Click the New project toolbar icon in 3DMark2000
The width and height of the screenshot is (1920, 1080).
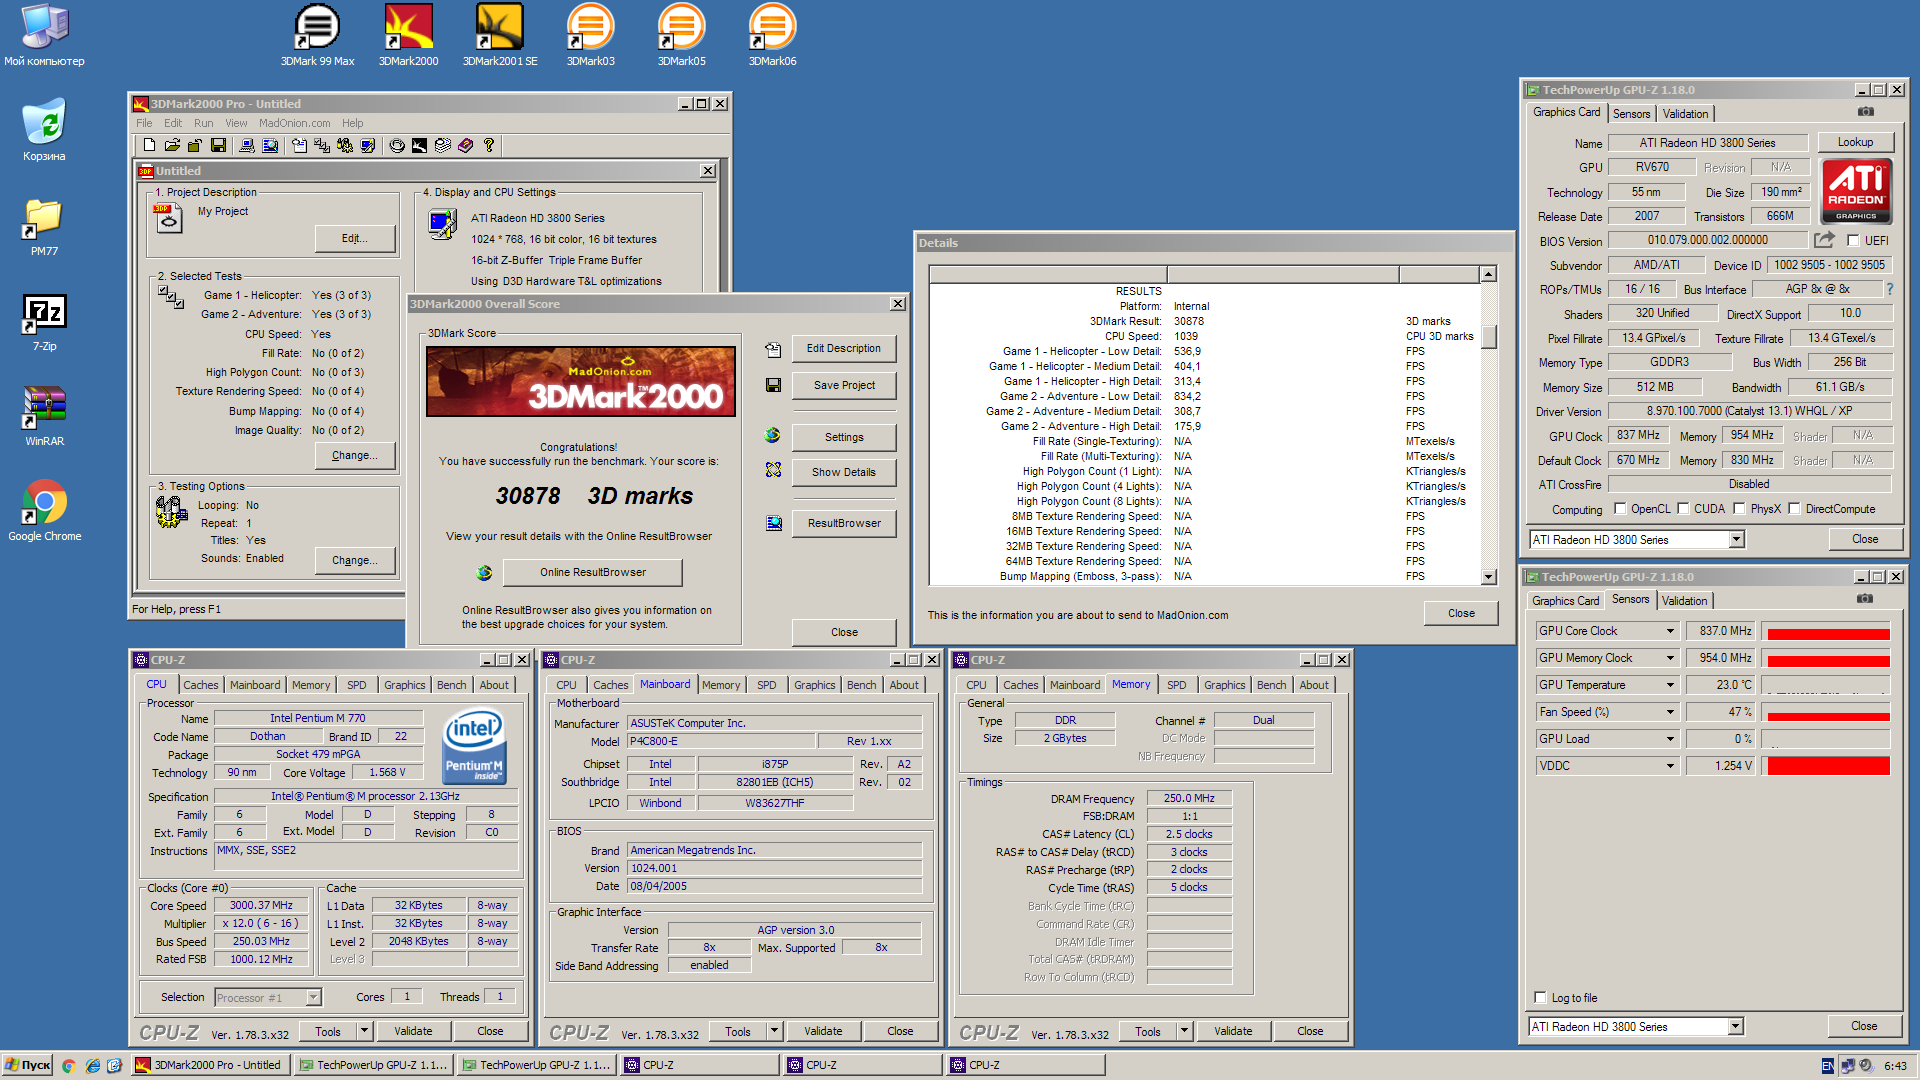click(x=150, y=146)
